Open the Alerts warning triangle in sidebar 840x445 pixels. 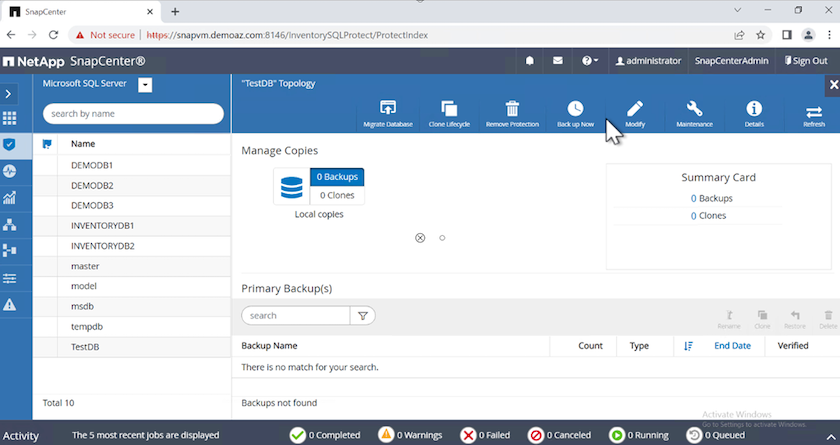10,305
